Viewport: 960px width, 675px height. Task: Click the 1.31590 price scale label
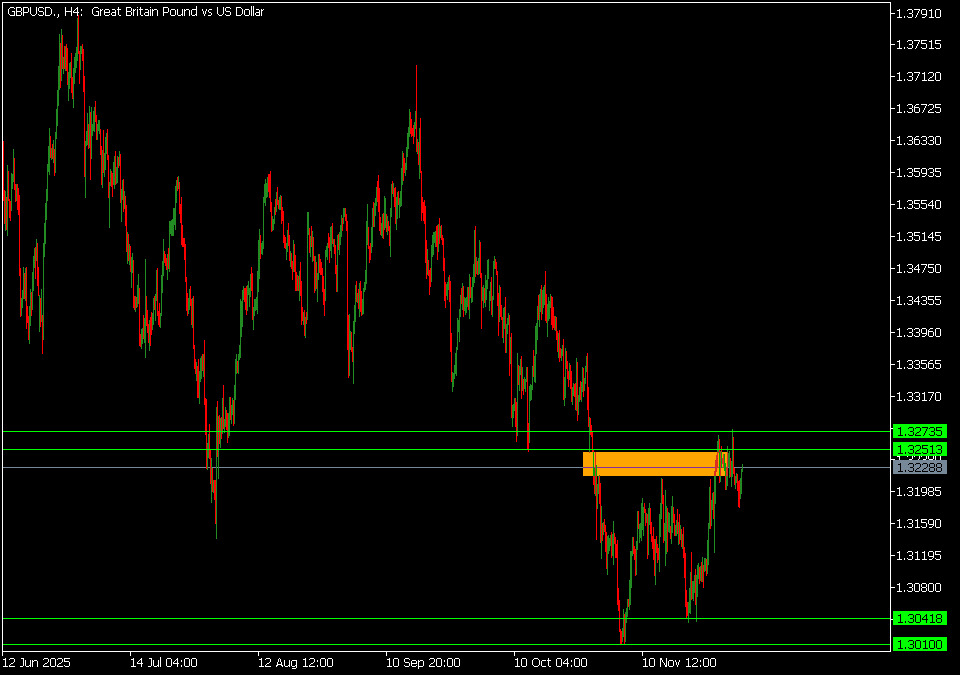(921, 523)
